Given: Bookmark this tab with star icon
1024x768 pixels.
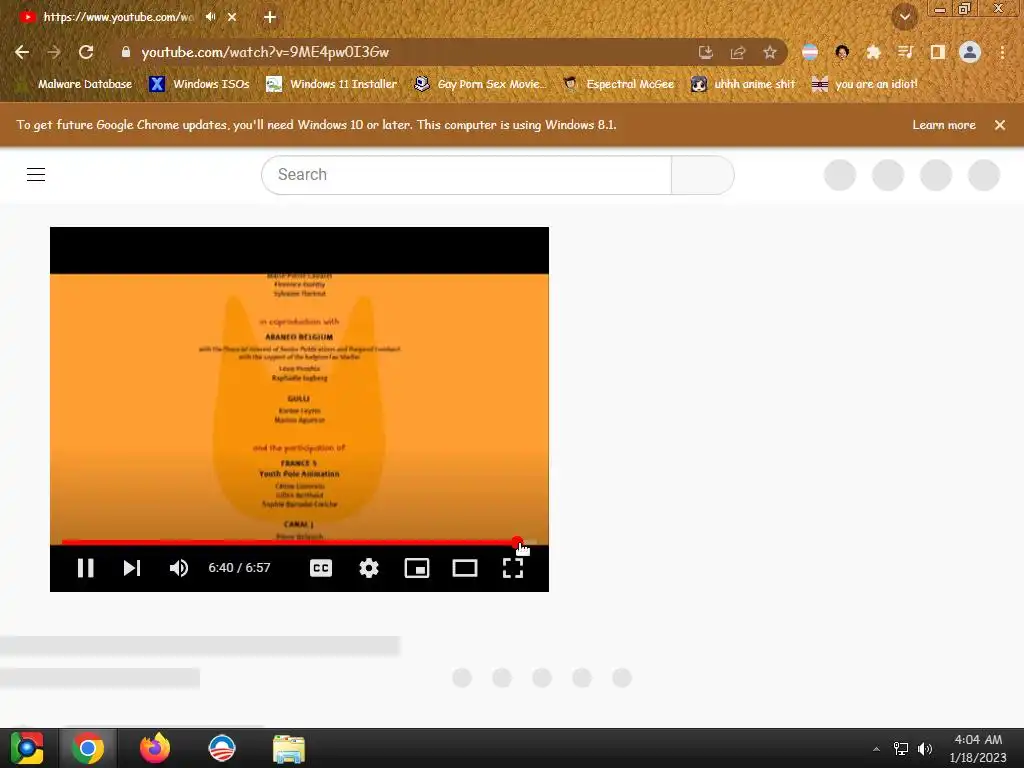Looking at the screenshot, I should (x=770, y=52).
